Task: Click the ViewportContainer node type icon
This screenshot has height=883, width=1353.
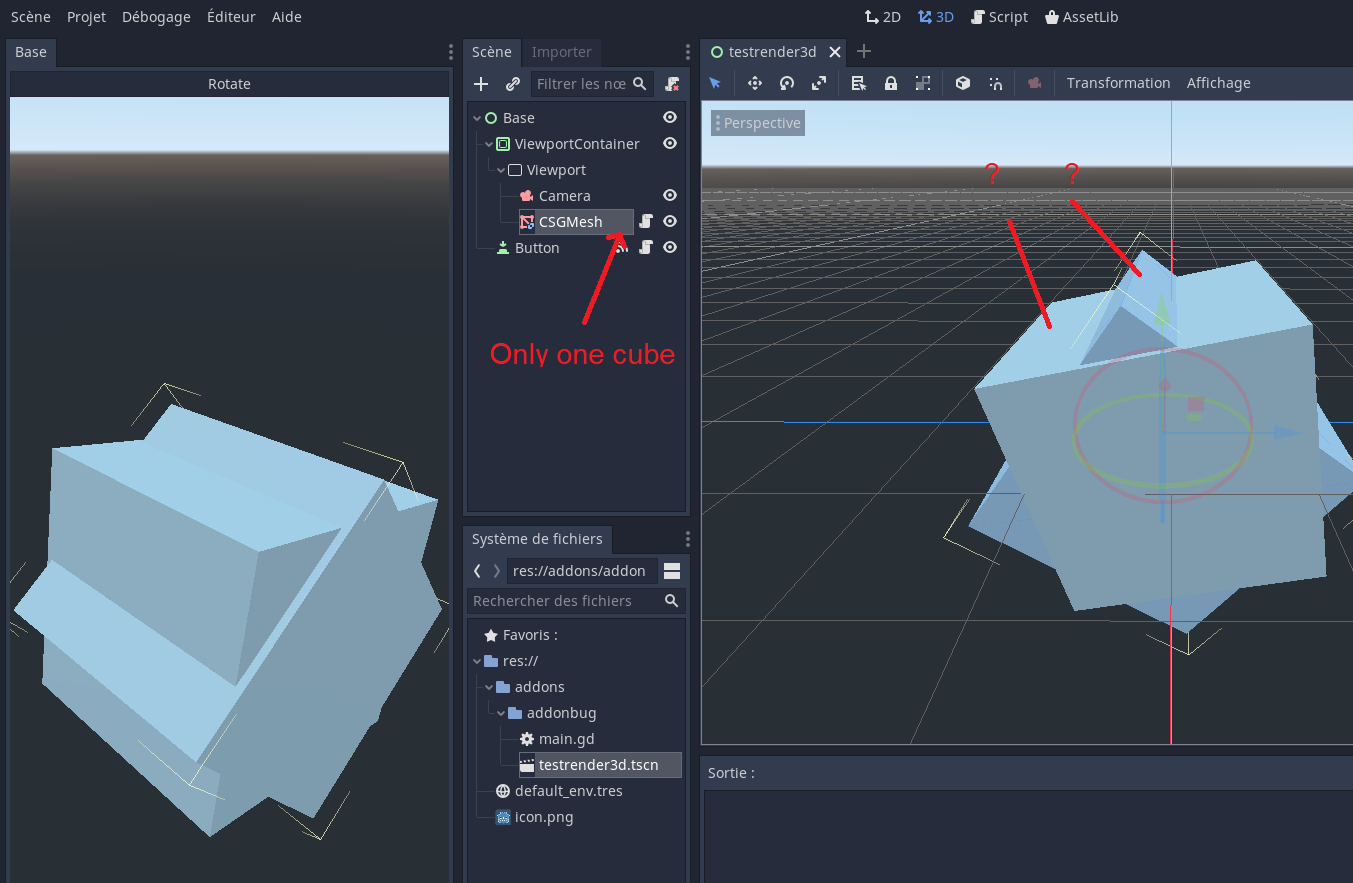Action: (x=503, y=144)
